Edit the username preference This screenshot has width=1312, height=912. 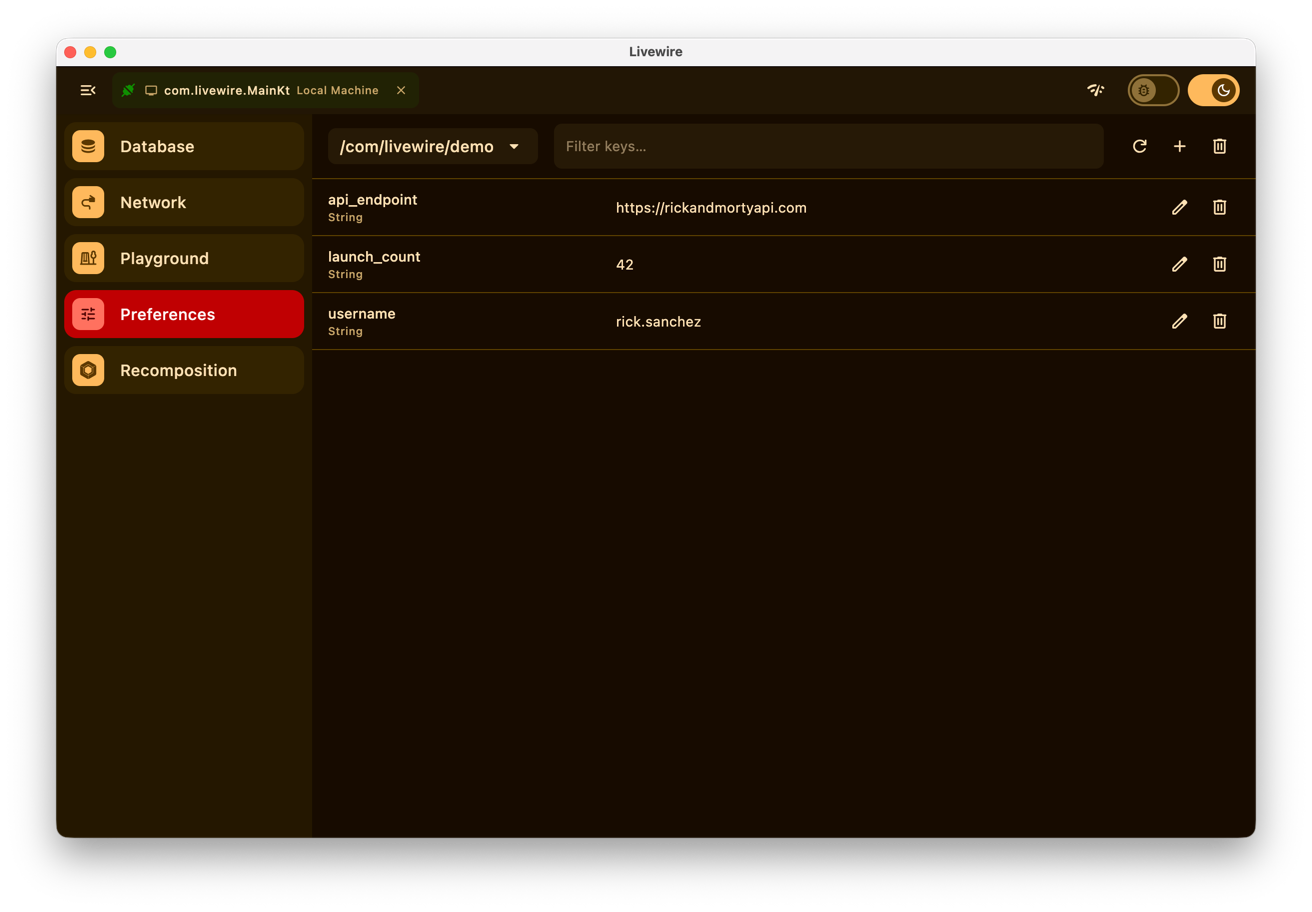click(x=1180, y=321)
